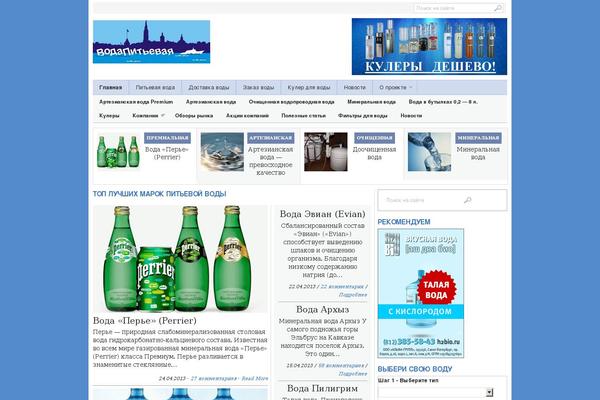This screenshot has height=400, width=600.
Task: Open the Талая вода с кислородом ad banner
Action: pos(421,293)
